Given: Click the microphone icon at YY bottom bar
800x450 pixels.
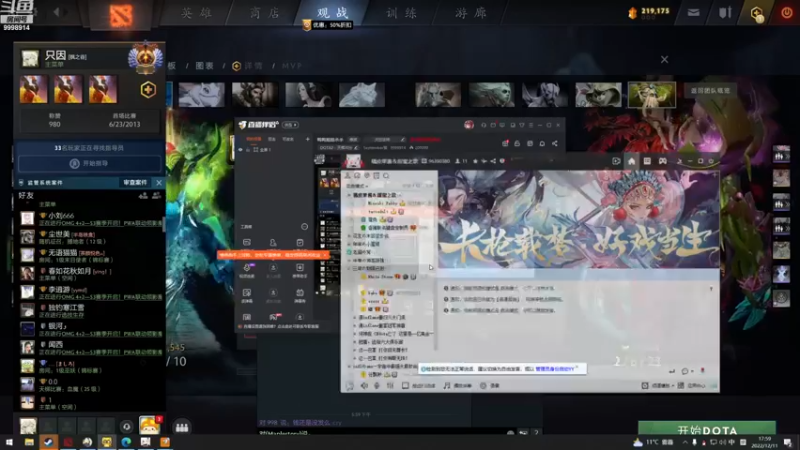Looking at the screenshot, I should [377, 386].
